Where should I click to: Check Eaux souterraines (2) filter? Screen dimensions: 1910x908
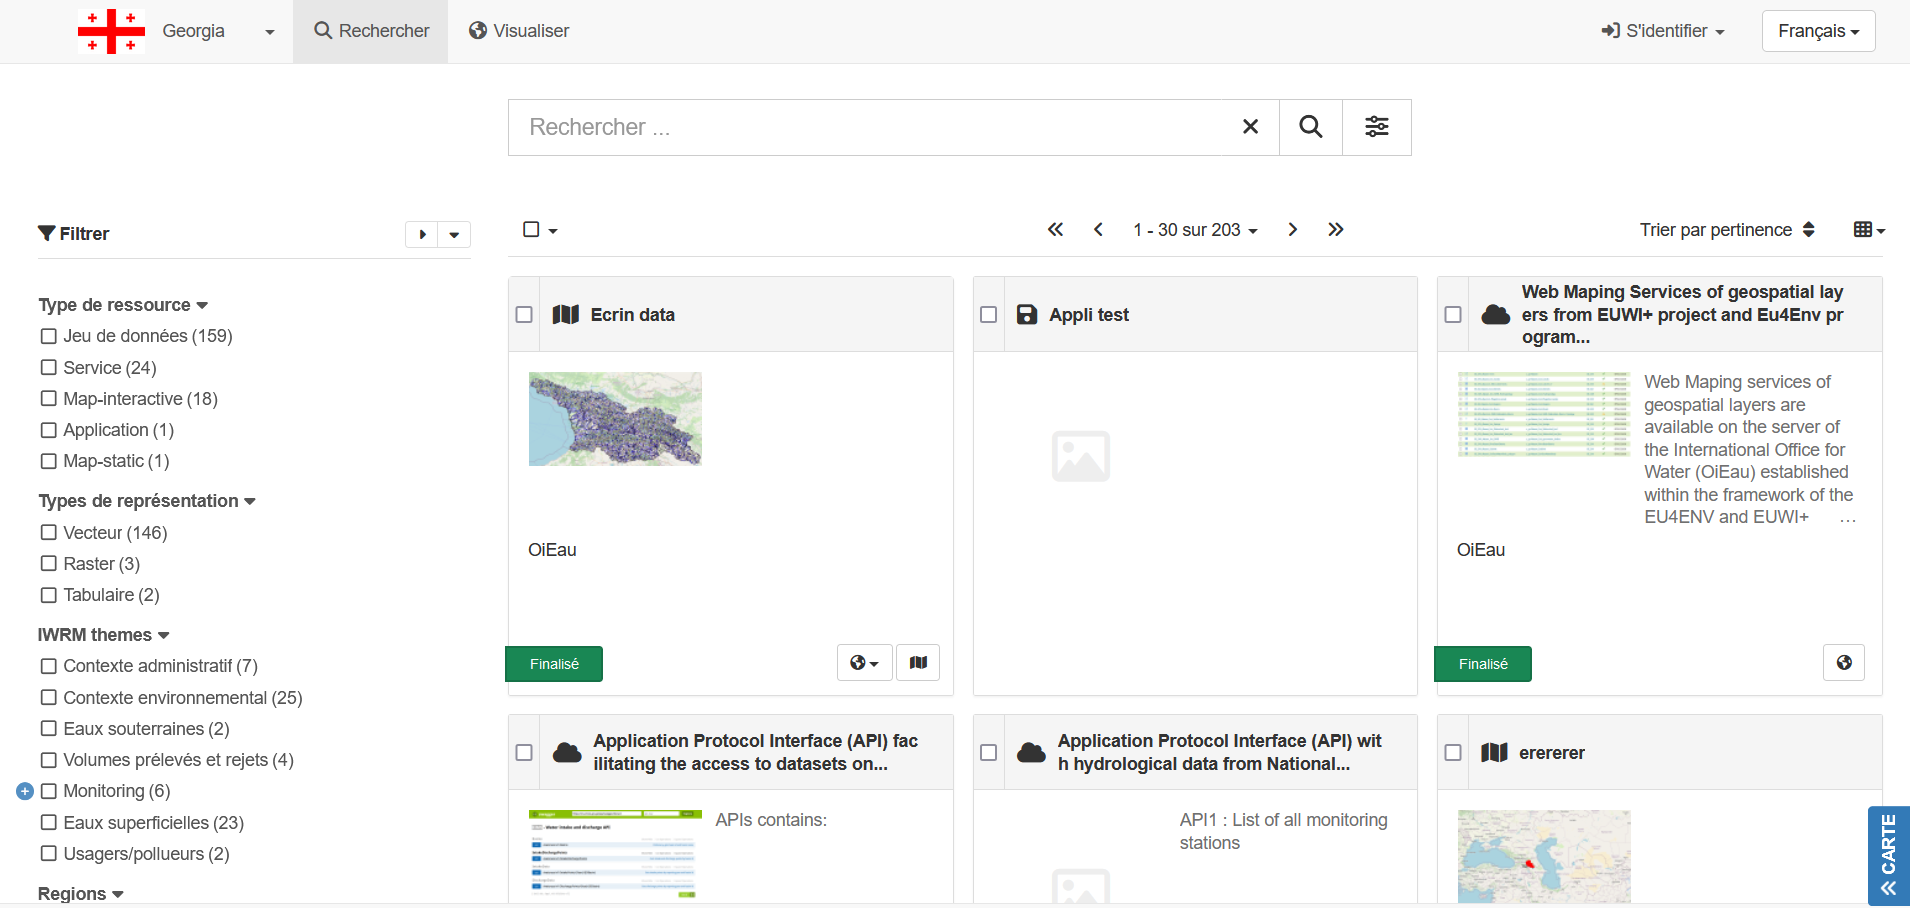coord(49,729)
